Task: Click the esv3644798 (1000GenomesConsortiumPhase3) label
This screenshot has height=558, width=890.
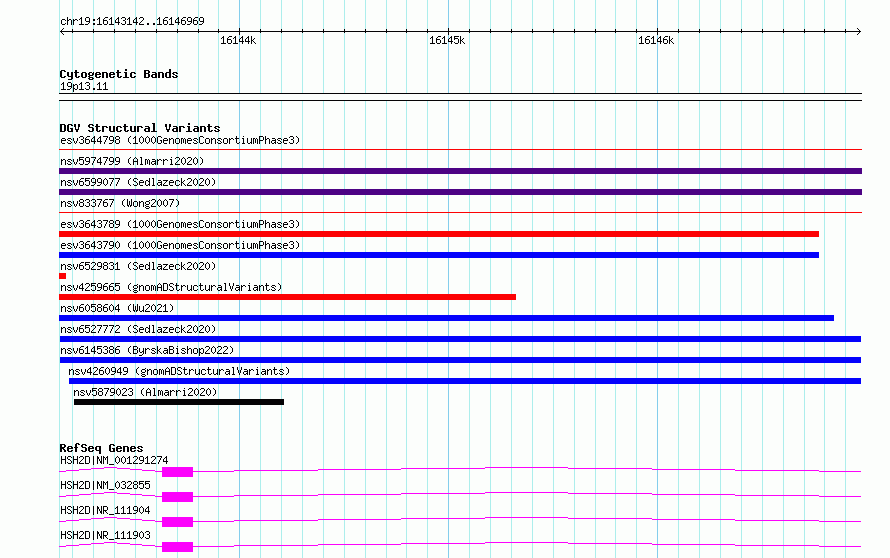Action: (x=180, y=140)
